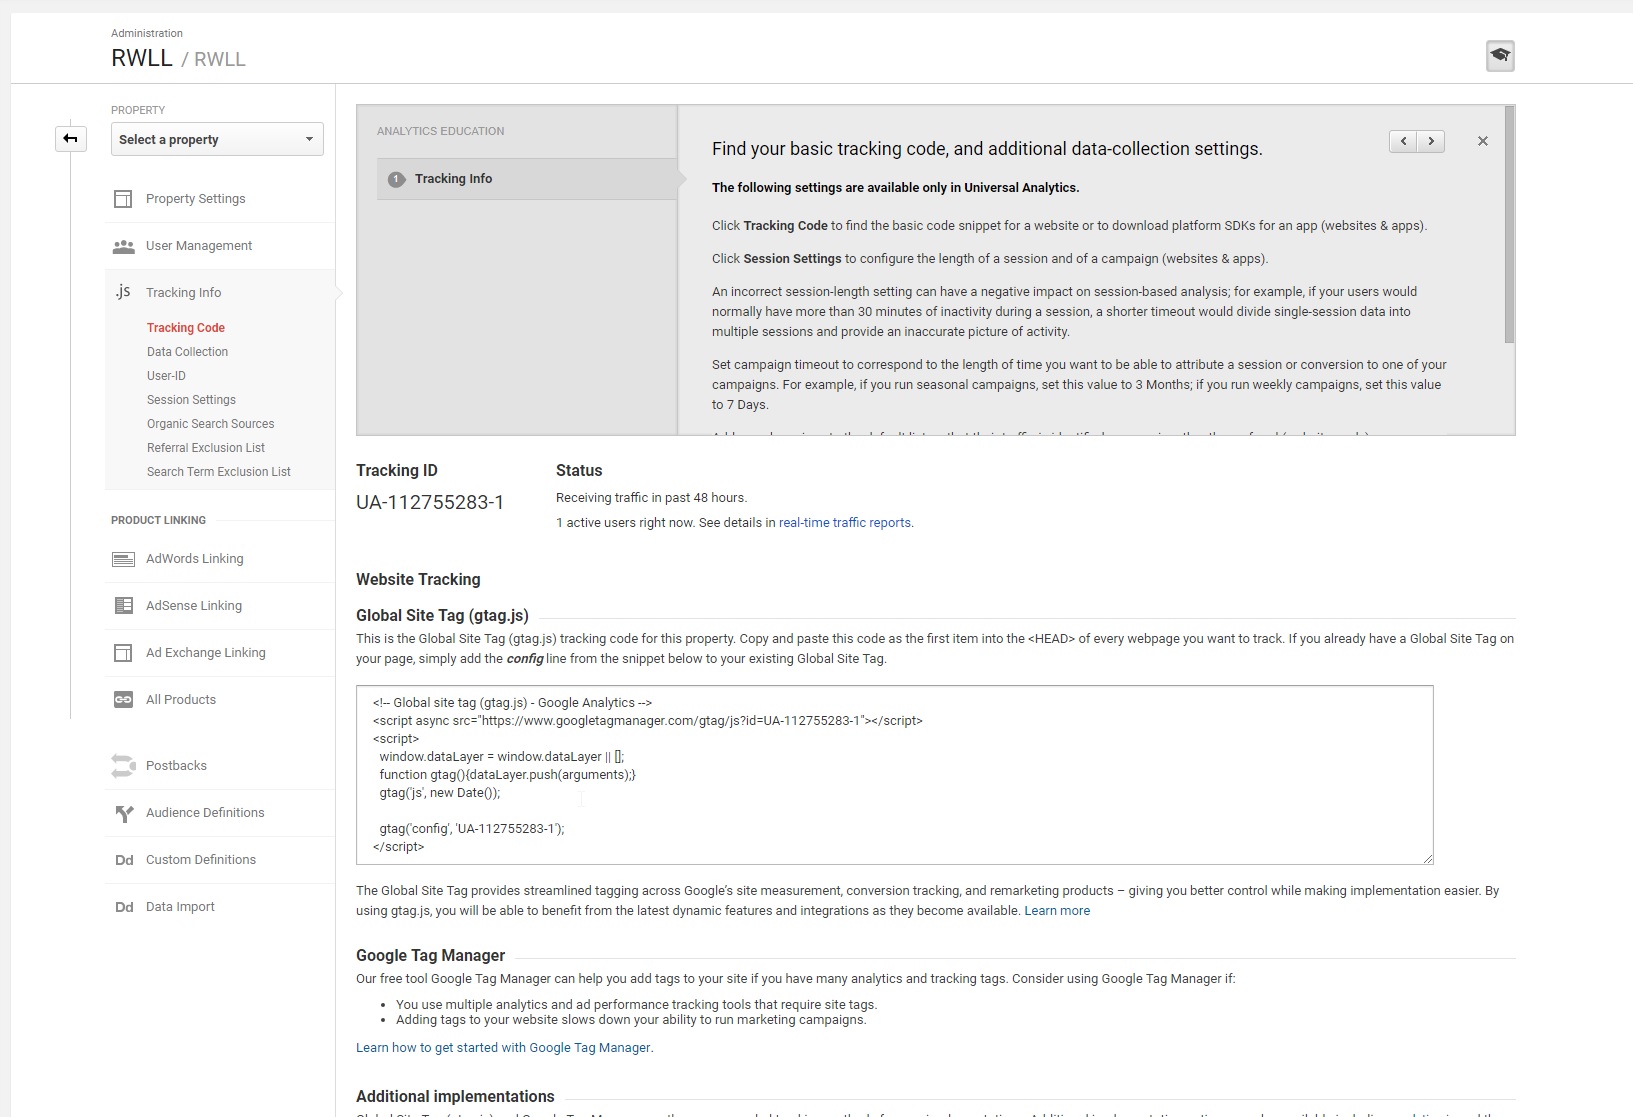Select Tracking Code submenu item
Viewport: 1633px width, 1117px height.
186,328
